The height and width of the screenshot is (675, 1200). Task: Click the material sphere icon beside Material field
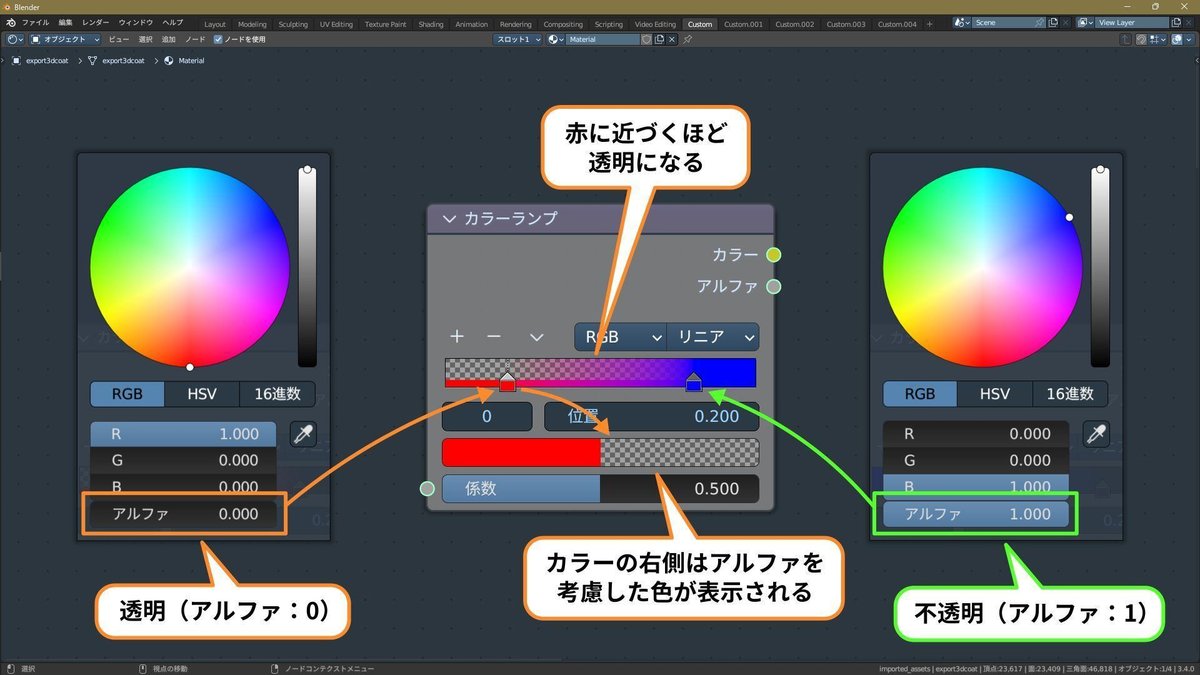tap(556, 39)
